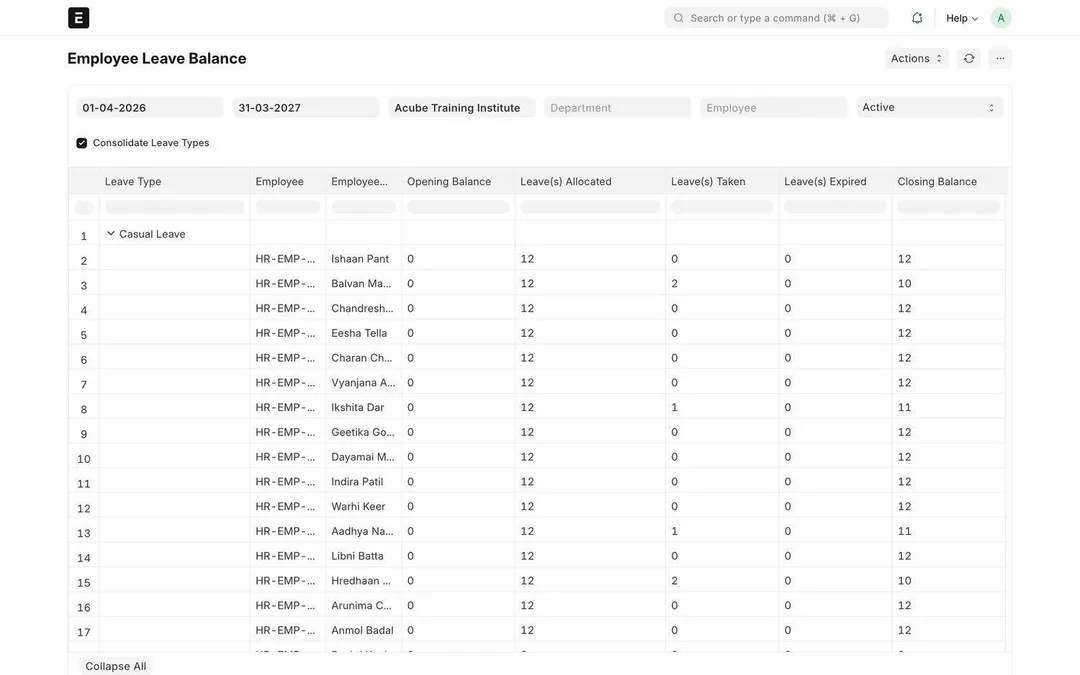Open the Help dropdown menu
Image resolution: width=1080 pixels, height=675 pixels.
[962, 18]
